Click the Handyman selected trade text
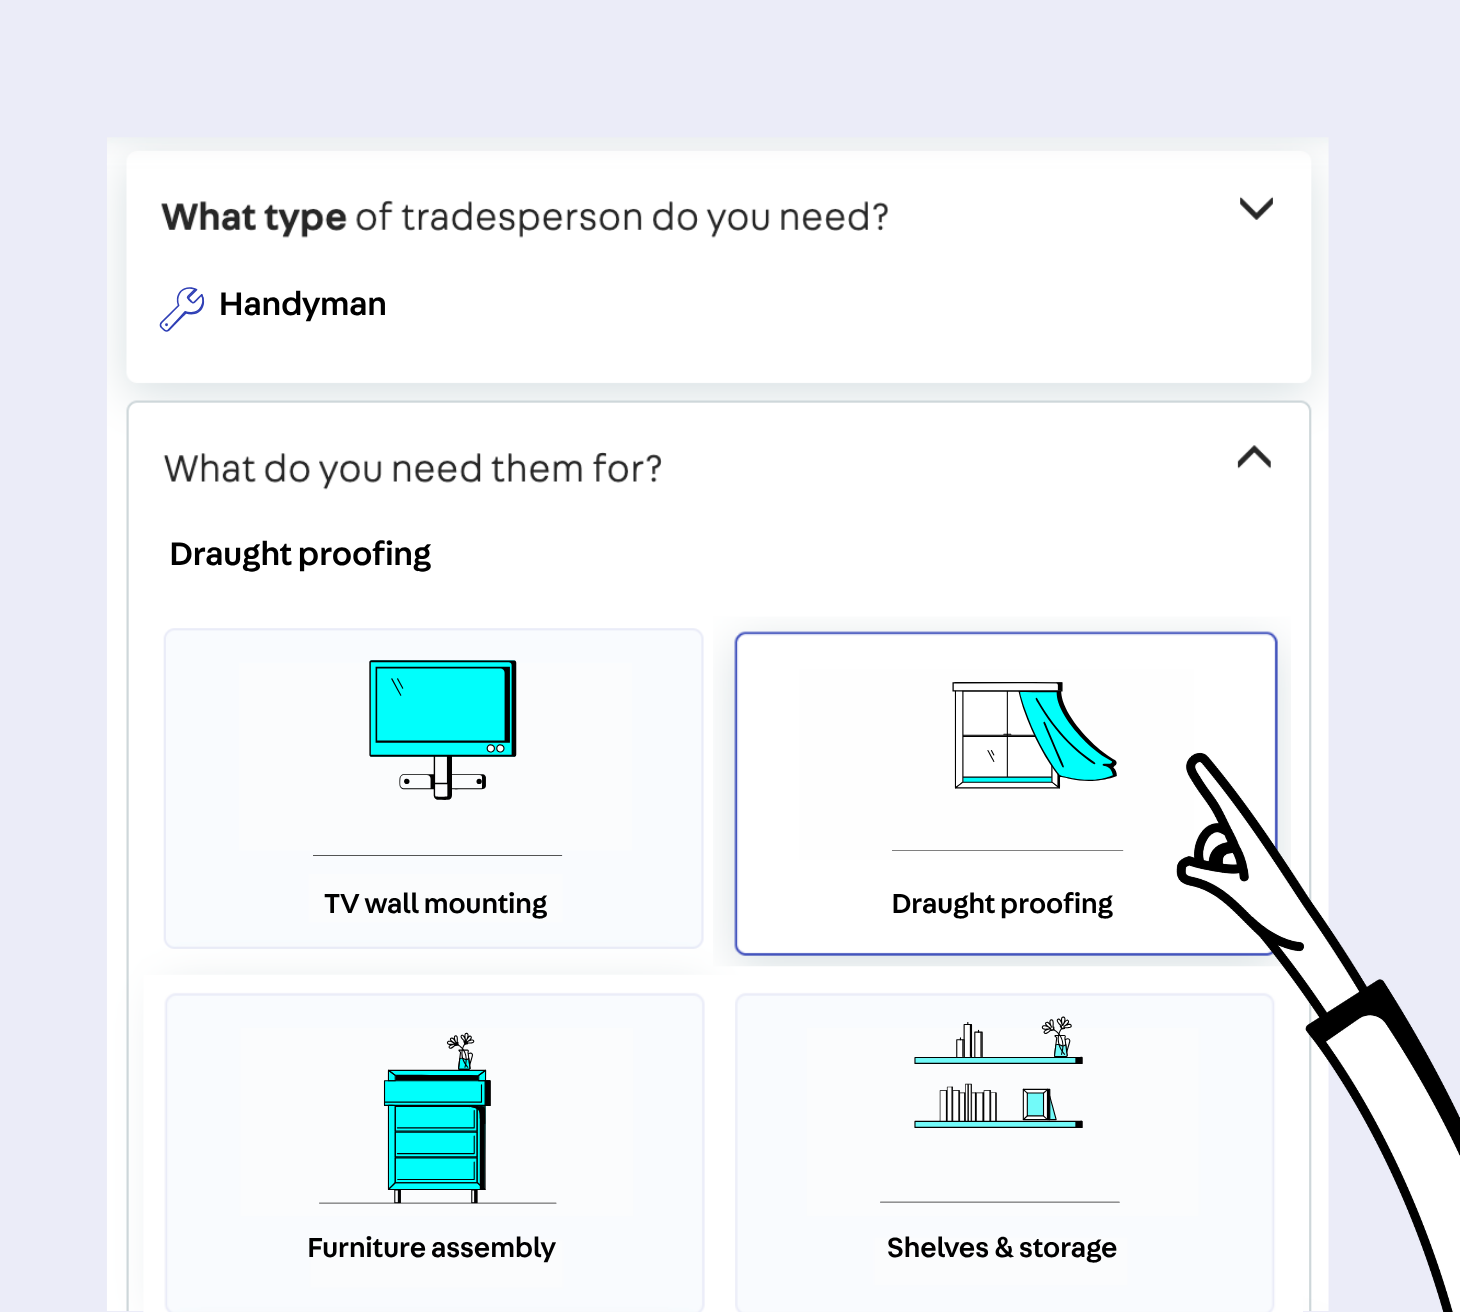 pyautogui.click(x=303, y=304)
